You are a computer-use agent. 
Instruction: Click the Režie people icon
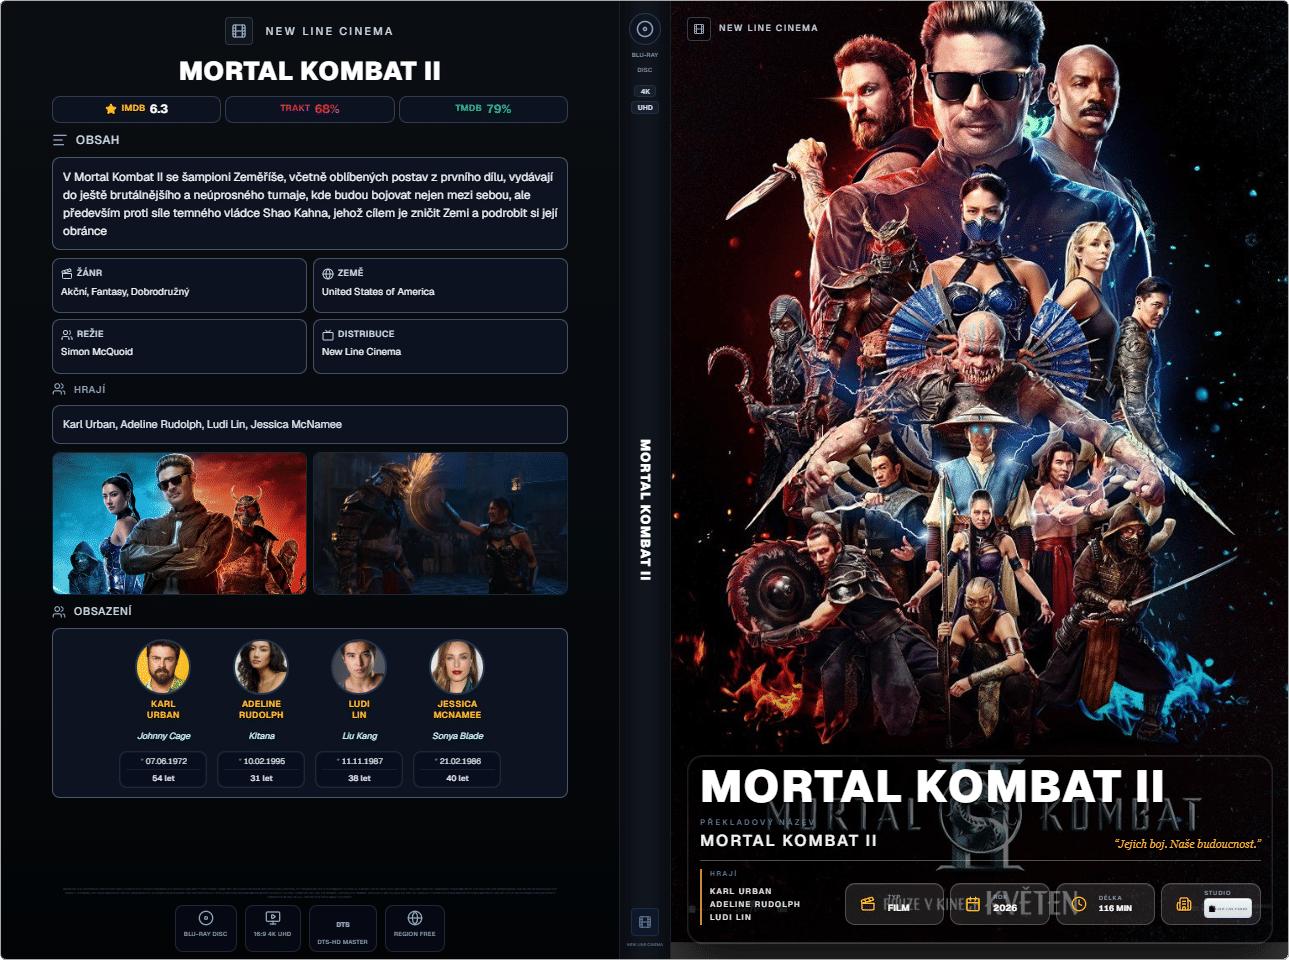pyautogui.click(x=67, y=334)
